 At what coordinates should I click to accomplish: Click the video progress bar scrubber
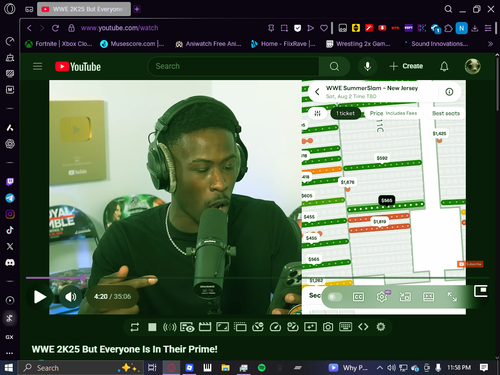point(83,277)
